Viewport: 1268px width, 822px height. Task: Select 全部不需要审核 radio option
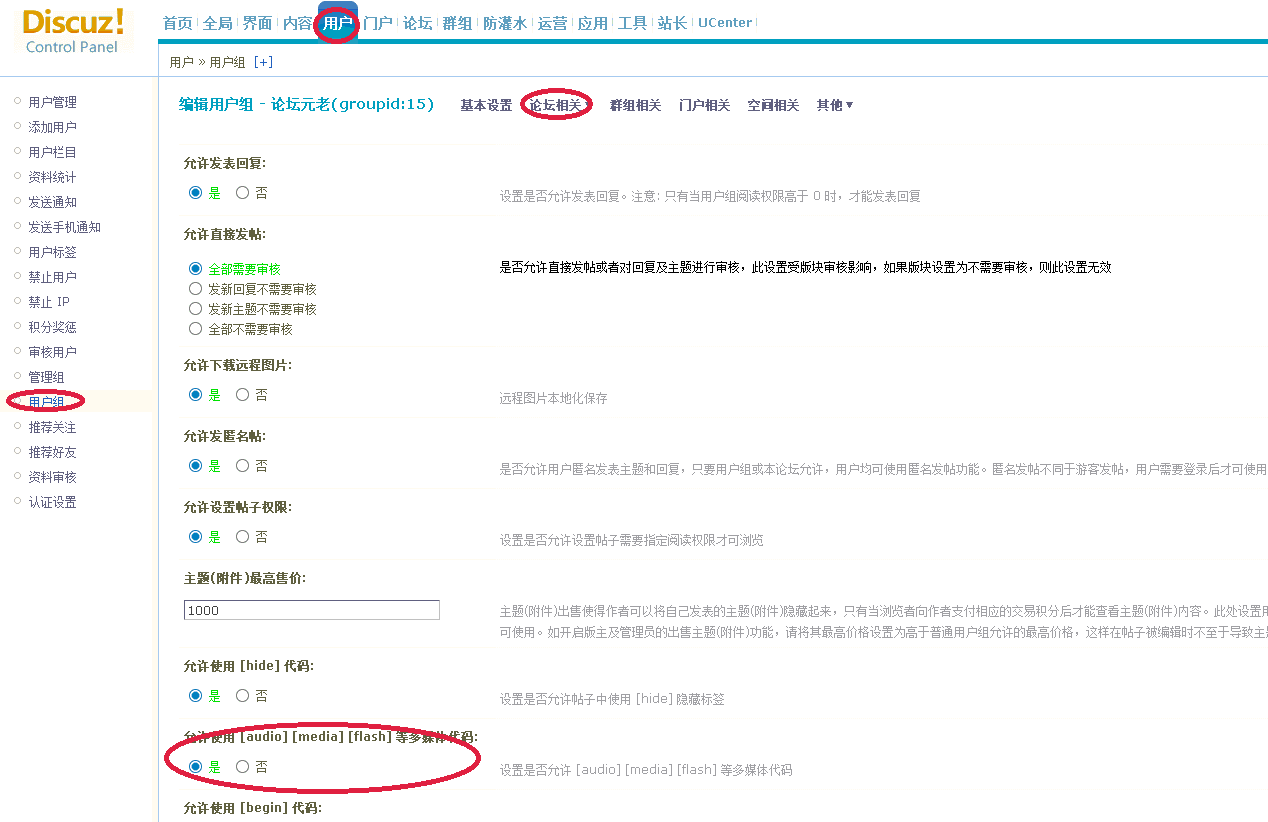point(196,329)
